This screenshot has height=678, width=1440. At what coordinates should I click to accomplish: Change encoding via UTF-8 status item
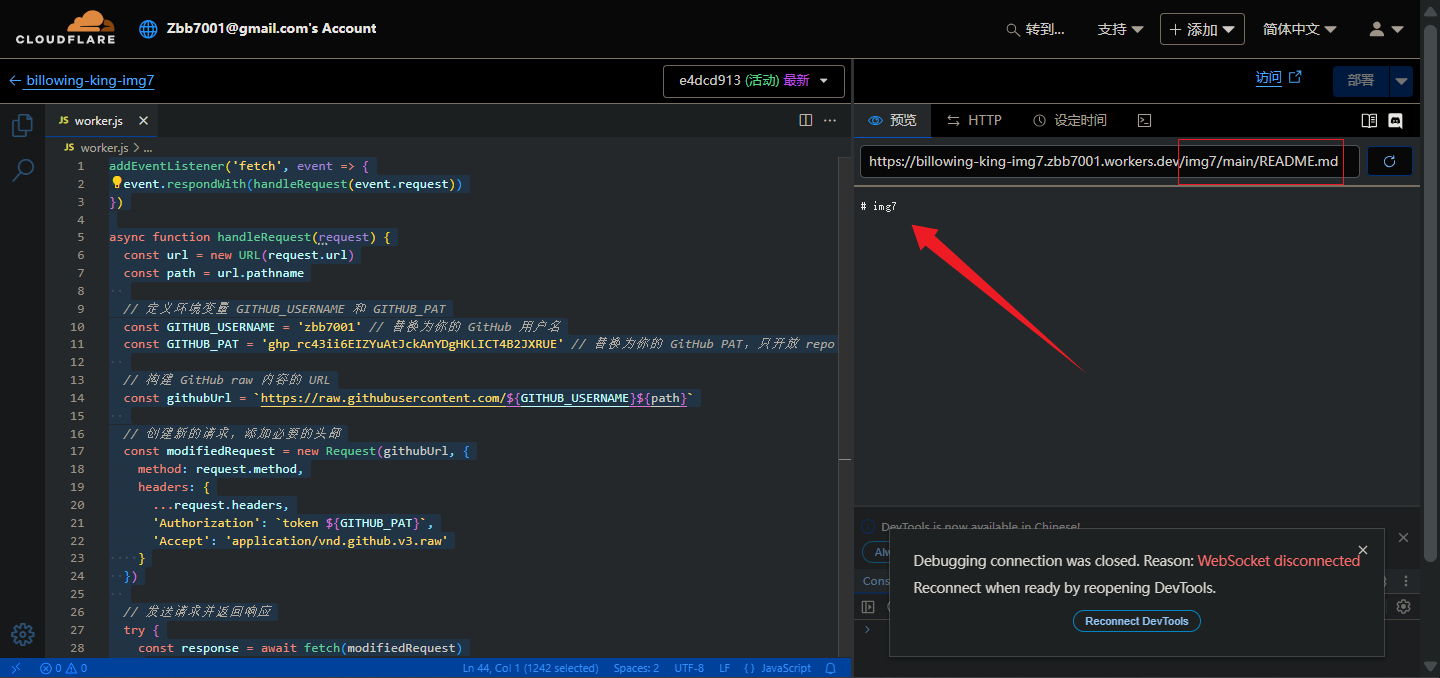click(689, 668)
